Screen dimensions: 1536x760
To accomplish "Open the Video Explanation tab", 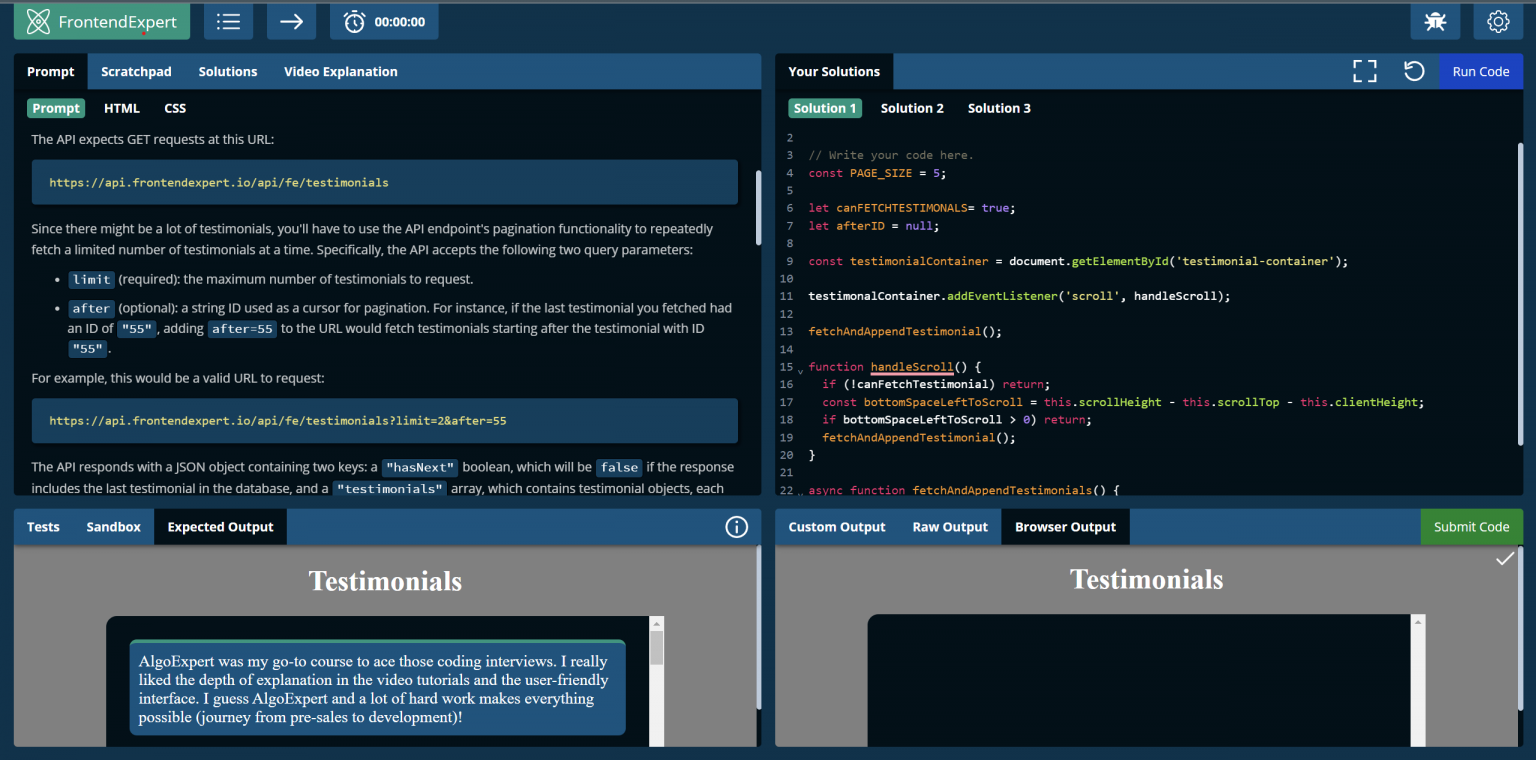I will click(340, 72).
